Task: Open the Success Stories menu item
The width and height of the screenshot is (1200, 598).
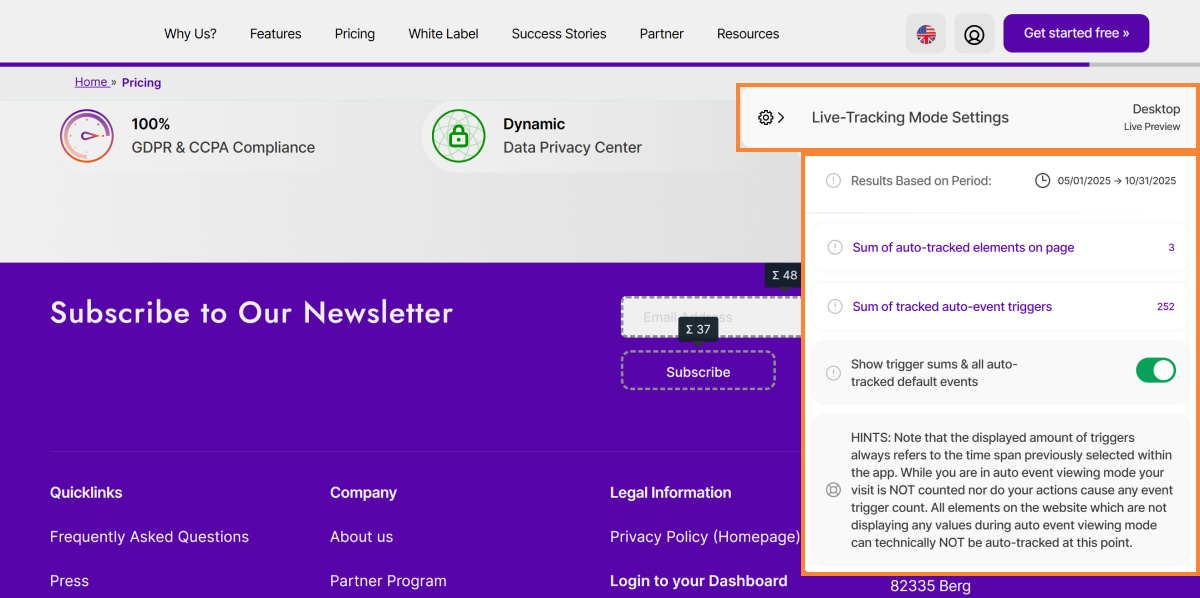Action: [558, 34]
